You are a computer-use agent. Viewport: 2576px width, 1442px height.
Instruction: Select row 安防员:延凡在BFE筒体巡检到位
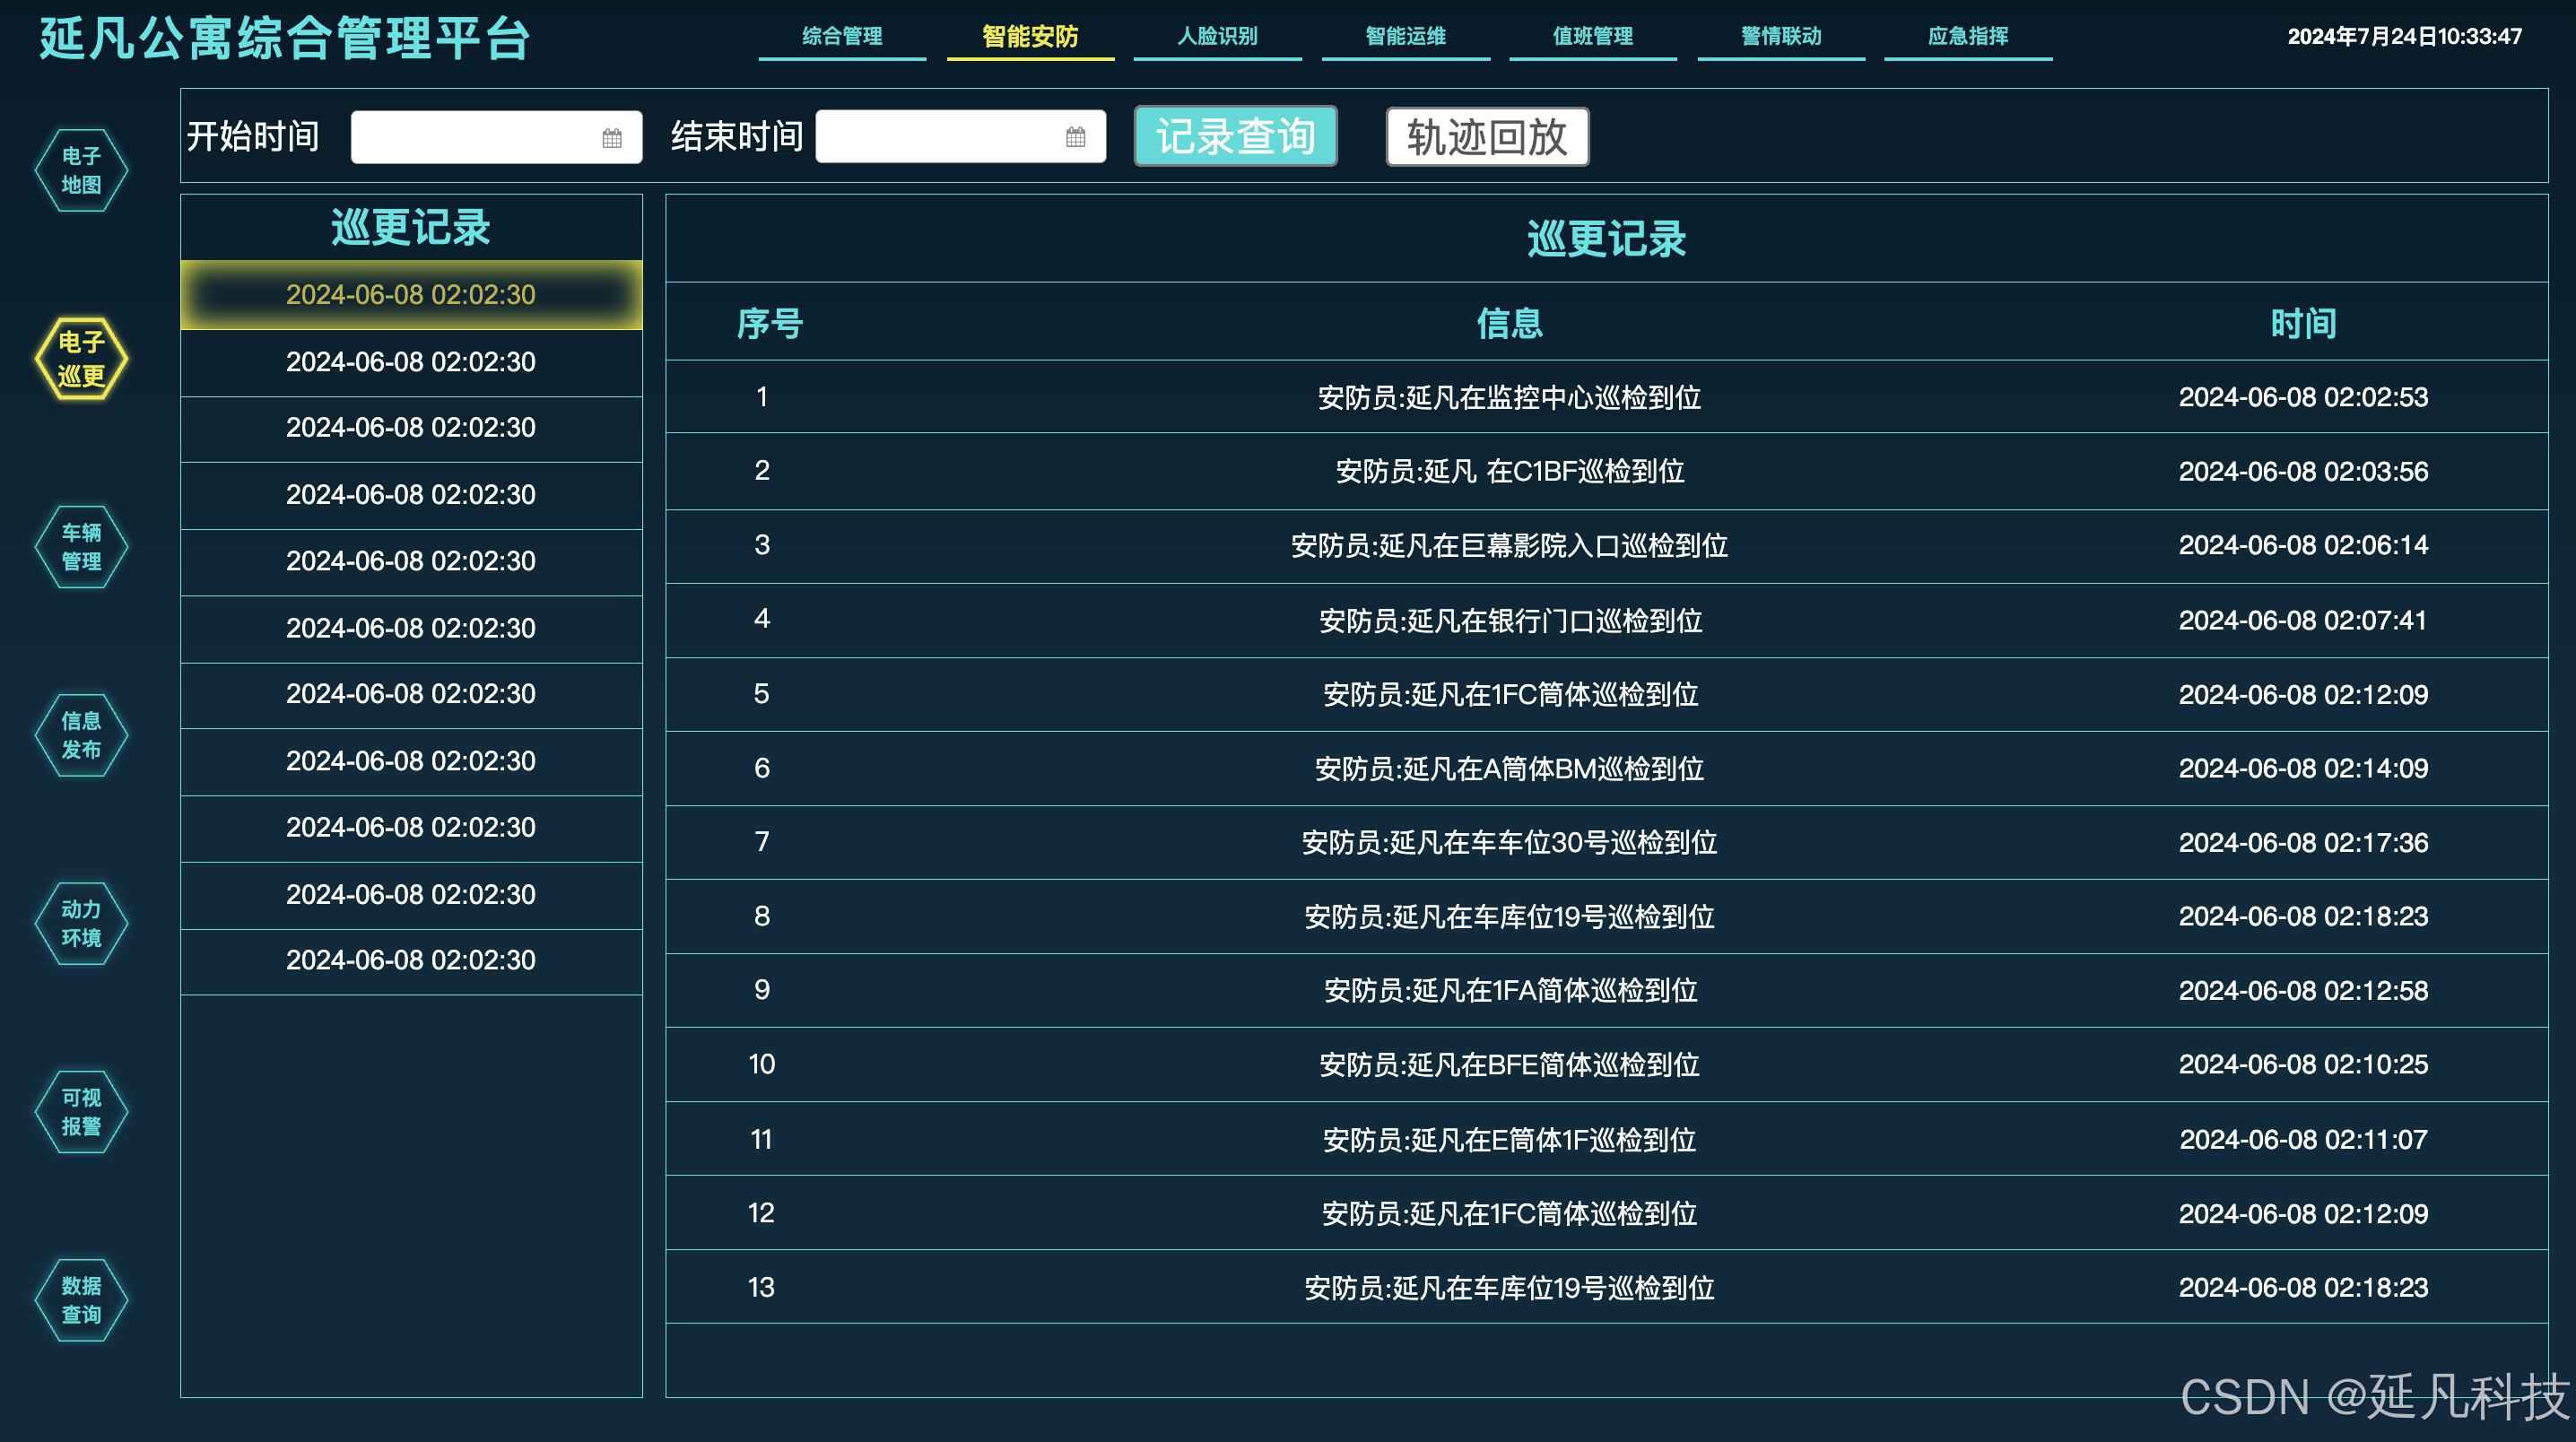1607,1065
